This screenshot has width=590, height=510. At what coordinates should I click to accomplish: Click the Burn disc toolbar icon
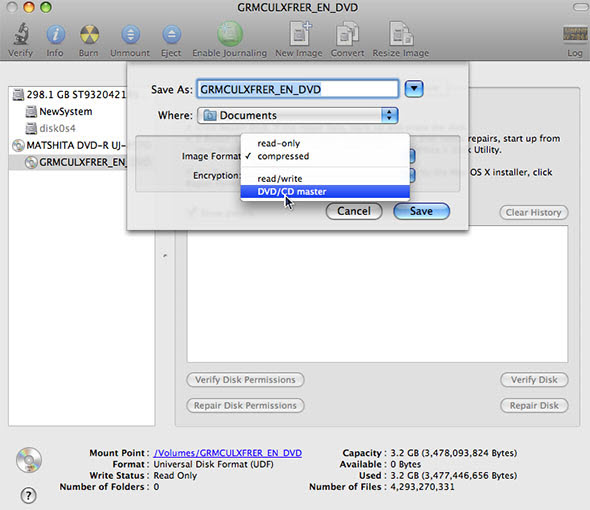(89, 34)
